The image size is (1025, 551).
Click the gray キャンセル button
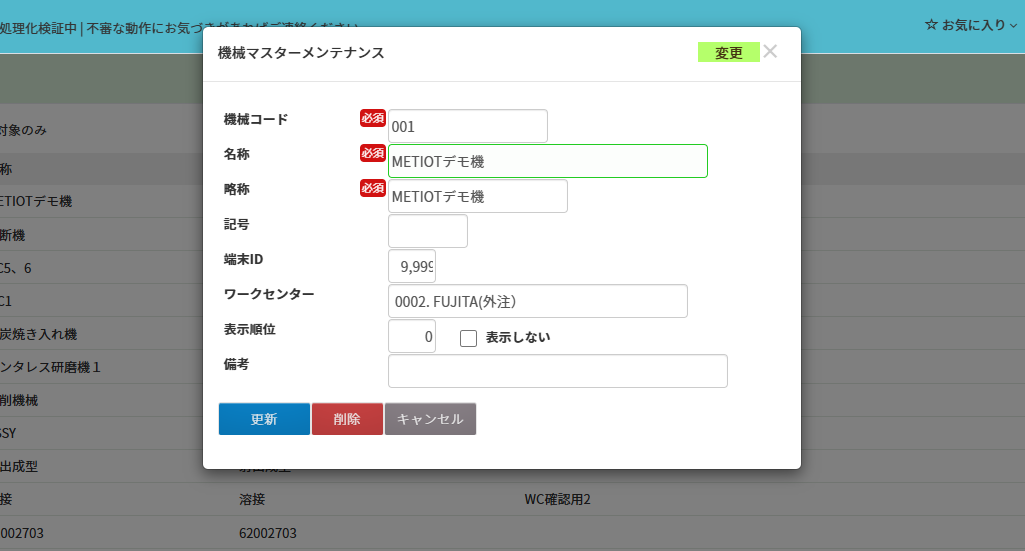click(x=430, y=419)
